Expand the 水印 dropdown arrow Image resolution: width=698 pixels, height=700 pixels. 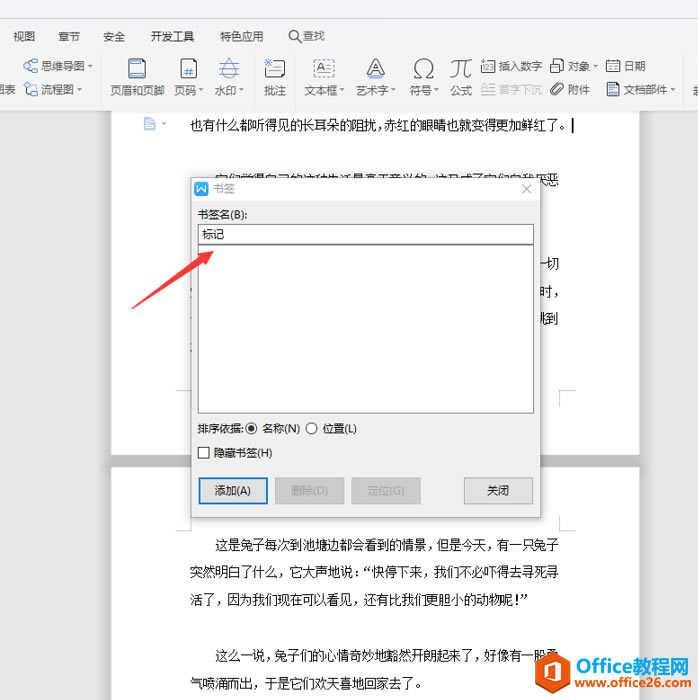click(x=241, y=90)
